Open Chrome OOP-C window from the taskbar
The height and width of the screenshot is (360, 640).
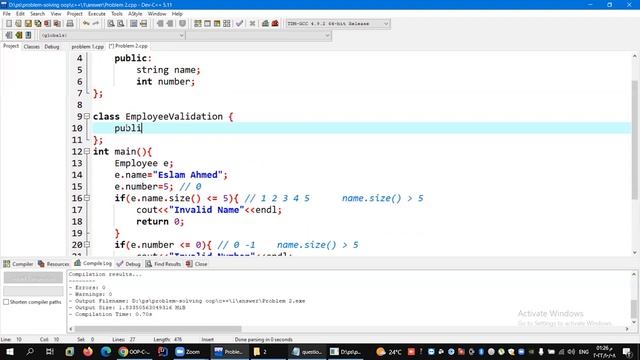134,351
